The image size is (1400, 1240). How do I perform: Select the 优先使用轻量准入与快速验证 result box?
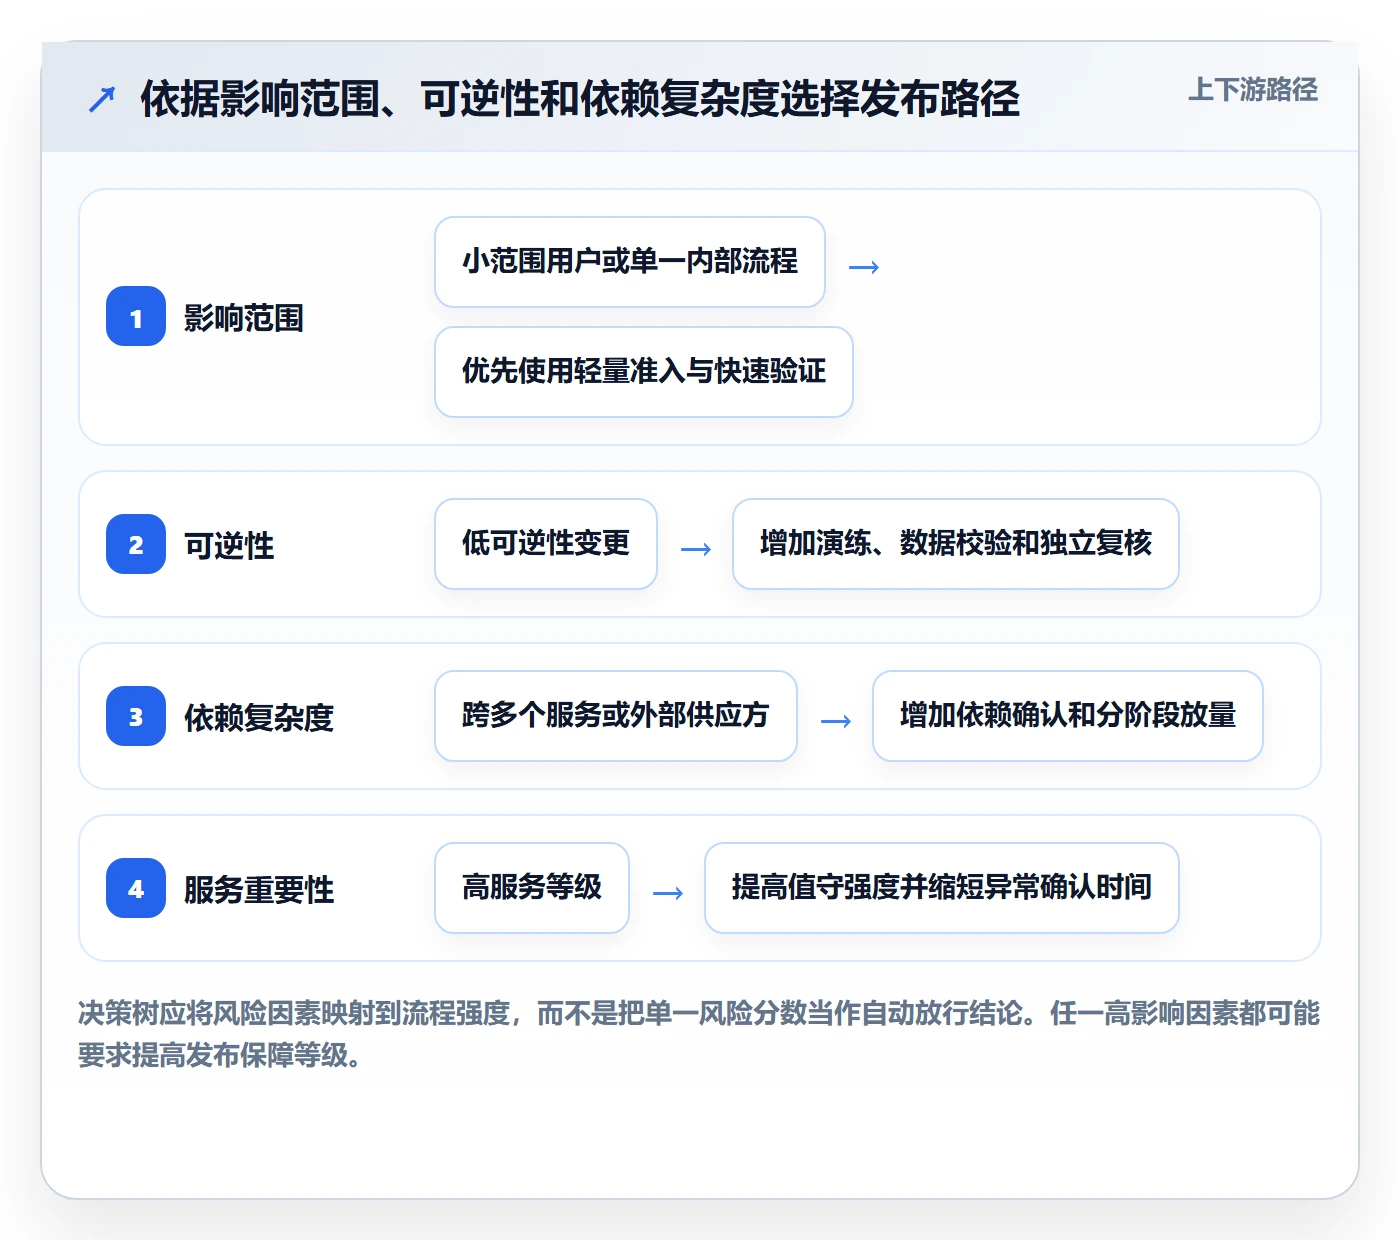pyautogui.click(x=644, y=372)
